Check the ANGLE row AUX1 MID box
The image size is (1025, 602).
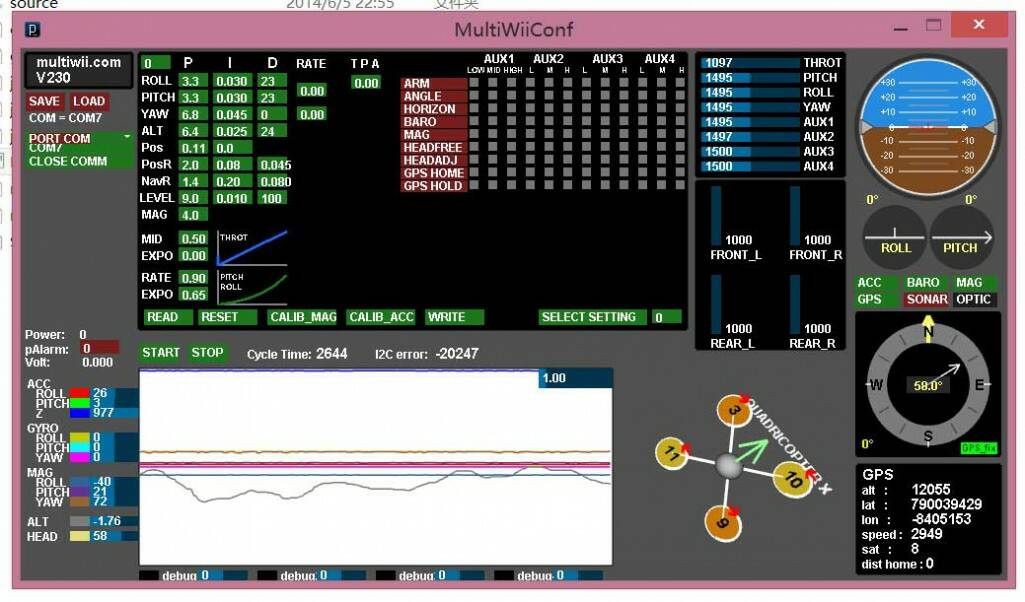pos(492,96)
